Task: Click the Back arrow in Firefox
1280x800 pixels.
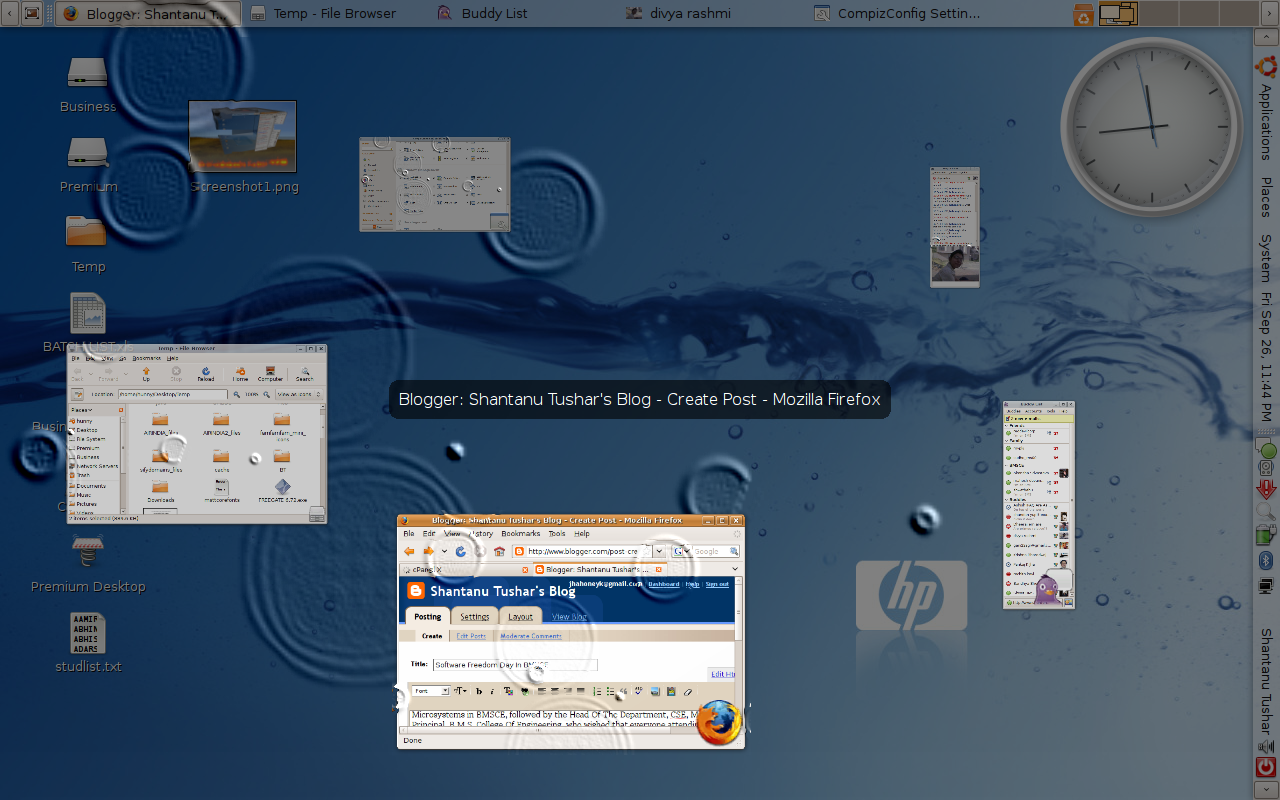Action: point(409,551)
